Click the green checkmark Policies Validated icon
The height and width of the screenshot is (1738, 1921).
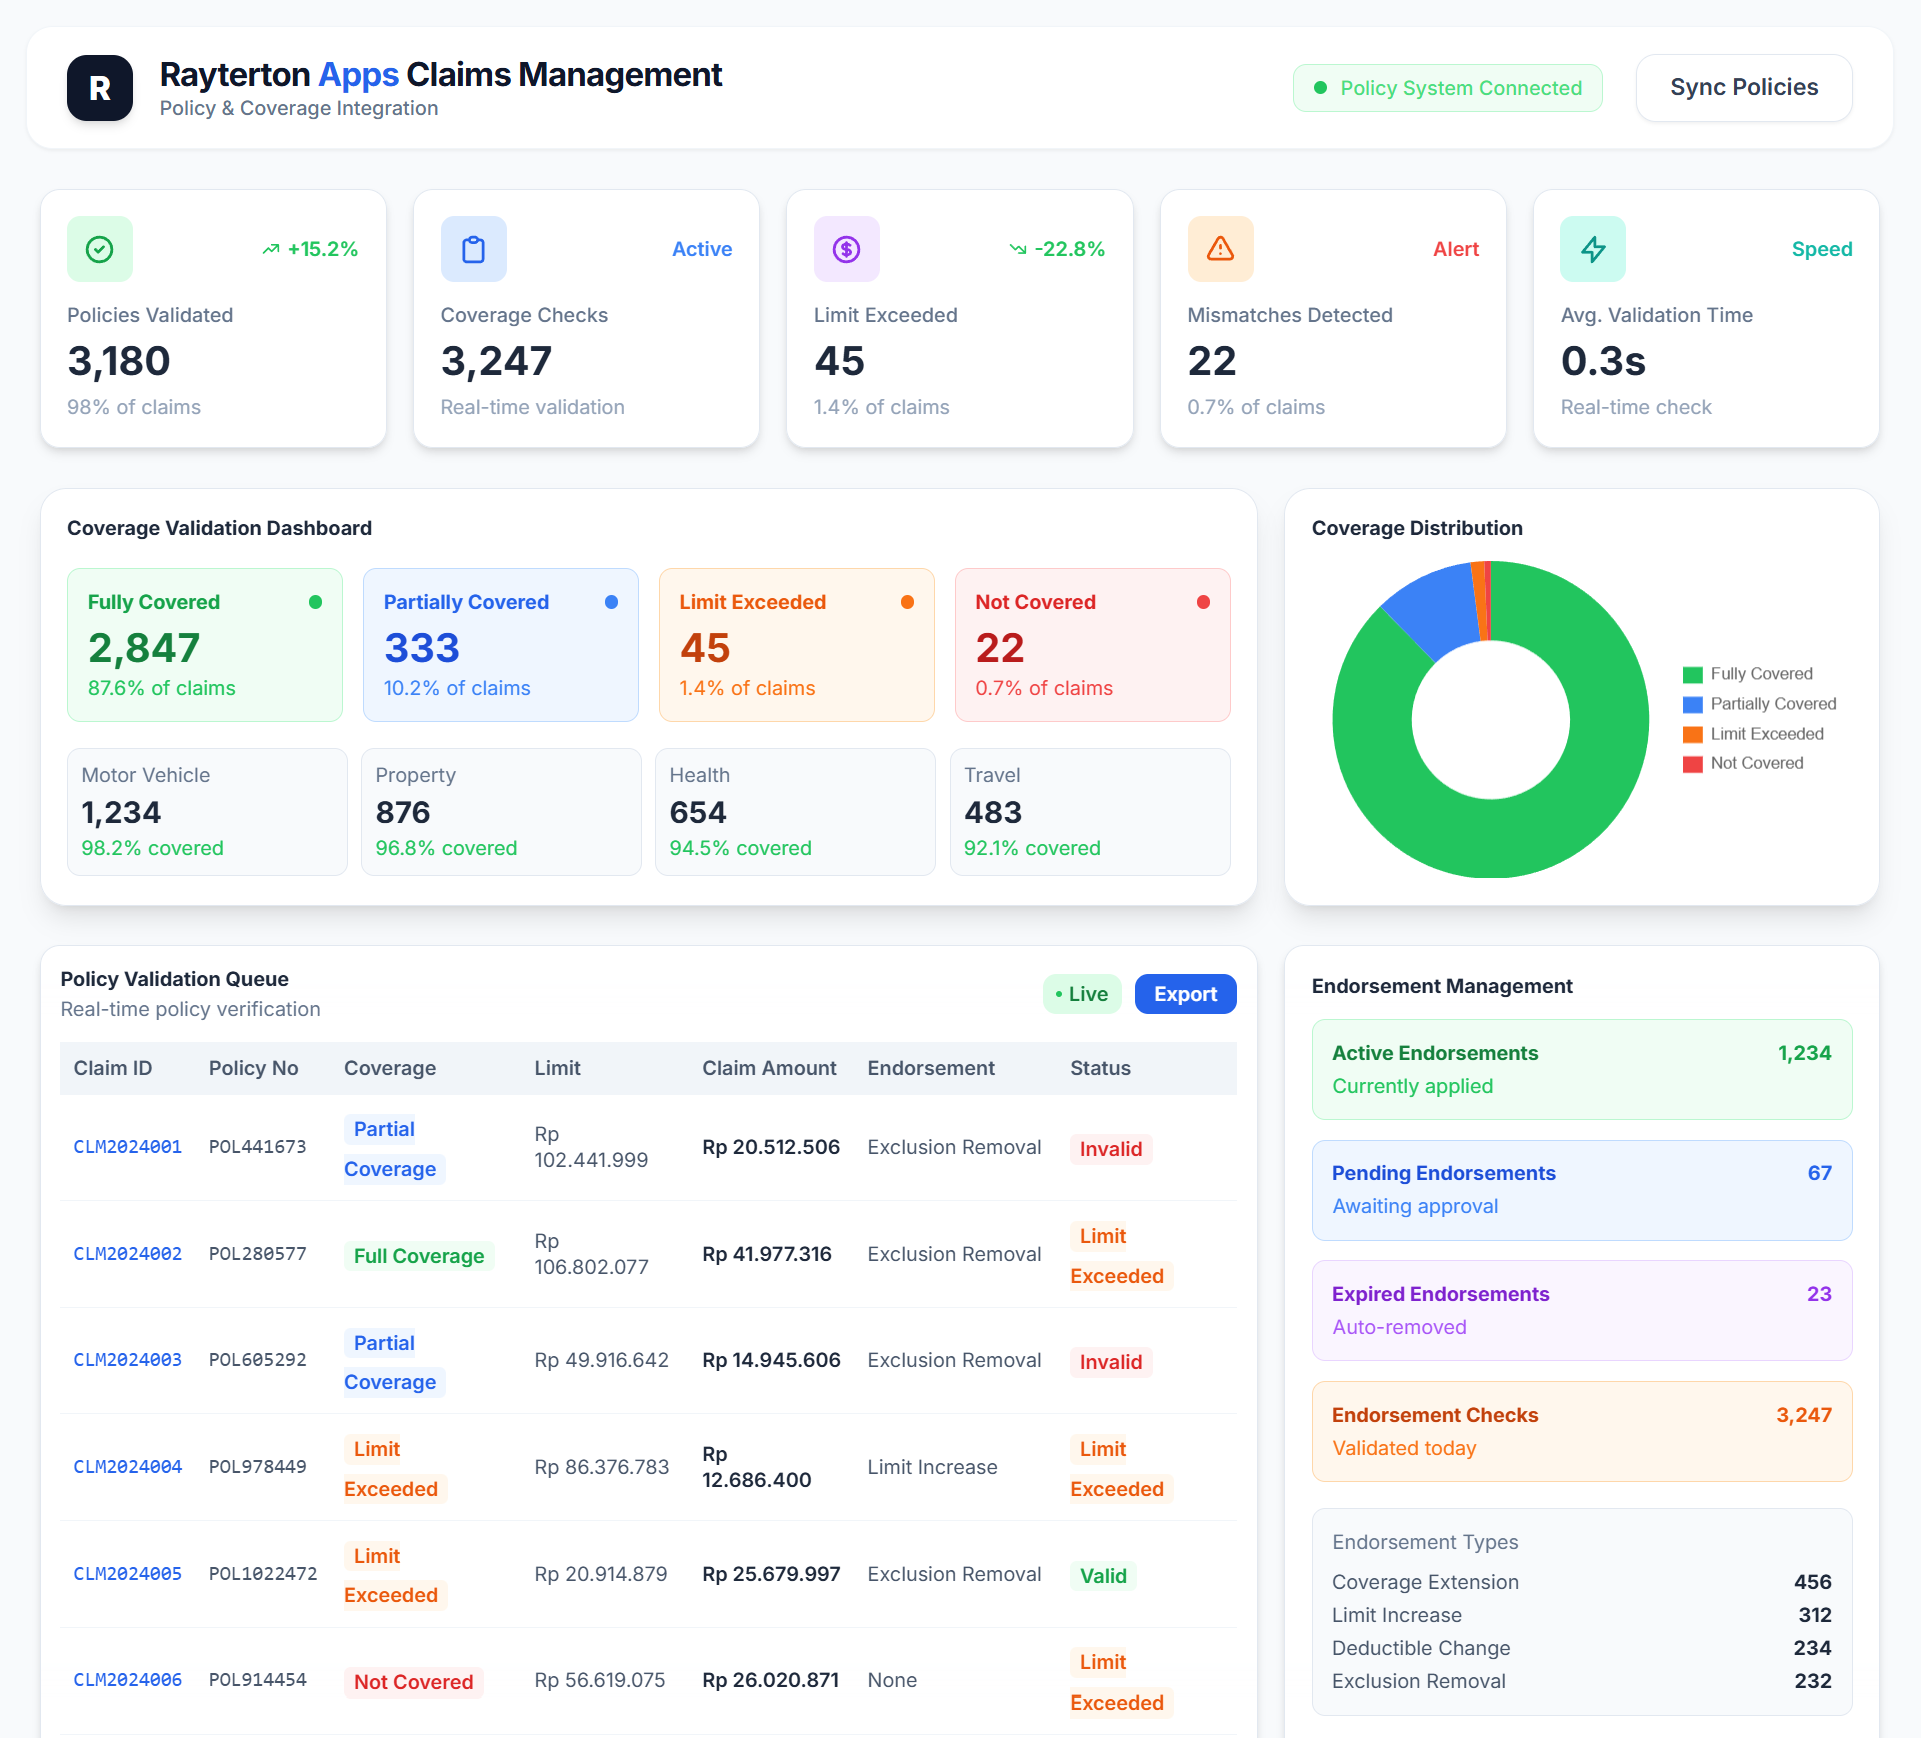[x=99, y=249]
